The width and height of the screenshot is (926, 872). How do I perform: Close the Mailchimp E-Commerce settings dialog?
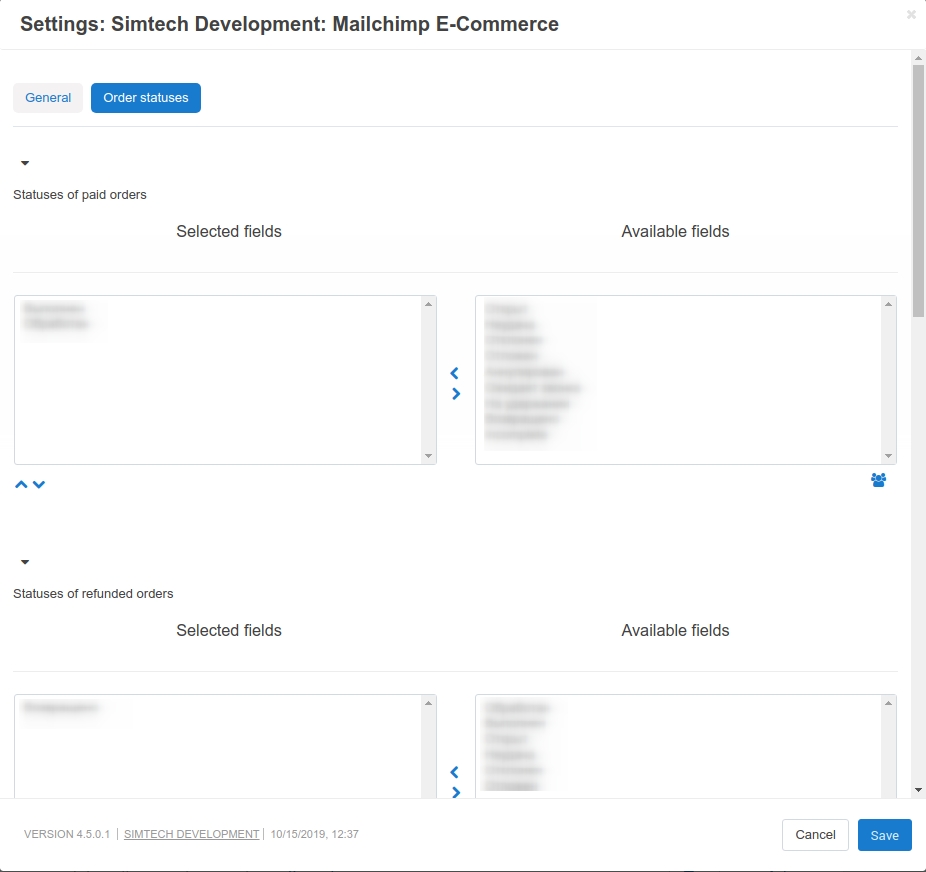[x=911, y=15]
